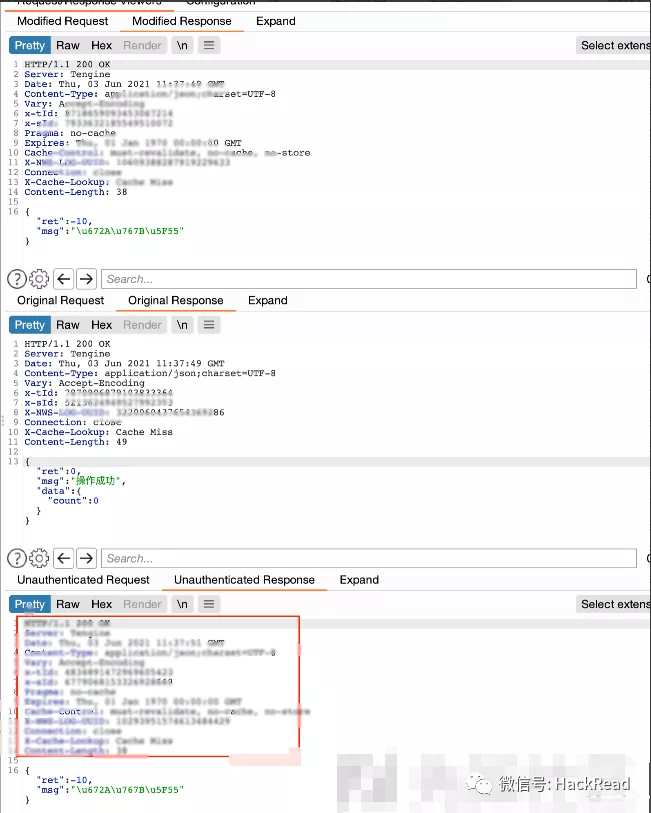Select Pretty view in Unauthenticated Response pane
This screenshot has width=651, height=813.
pyautogui.click(x=30, y=605)
